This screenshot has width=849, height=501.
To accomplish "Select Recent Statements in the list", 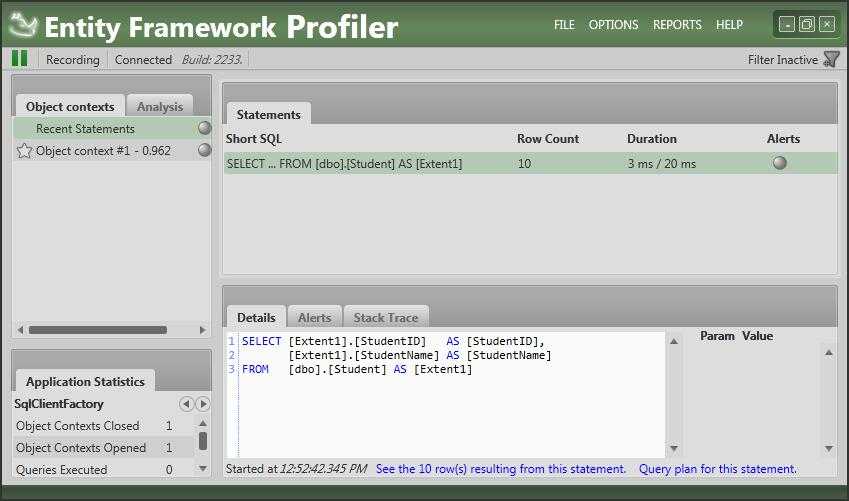I will (x=112, y=128).
